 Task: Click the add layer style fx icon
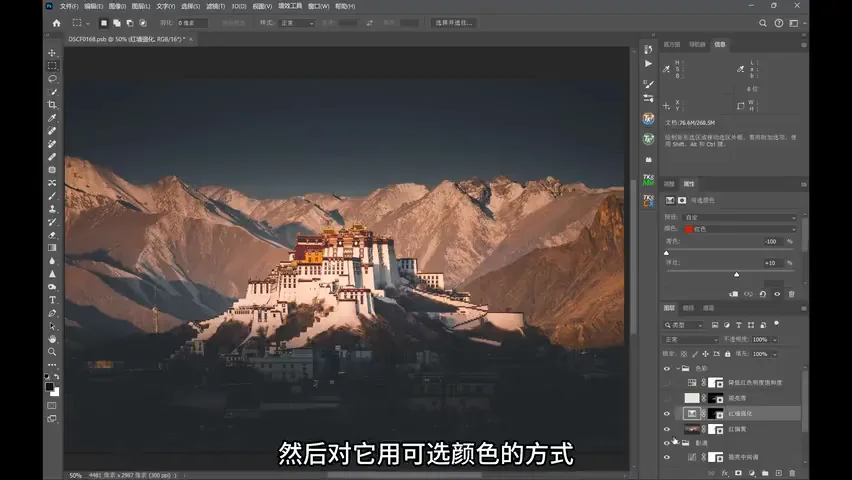pos(725,473)
